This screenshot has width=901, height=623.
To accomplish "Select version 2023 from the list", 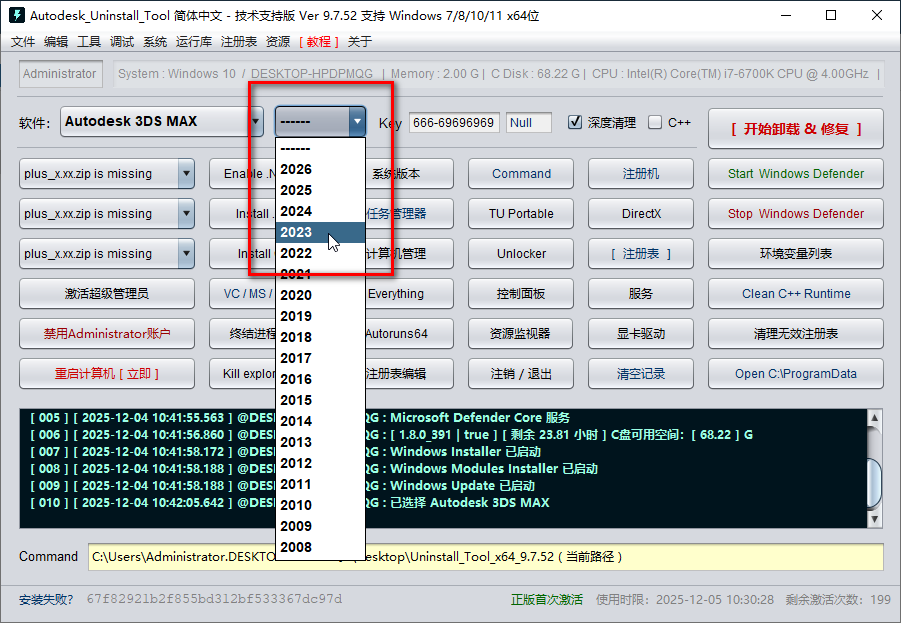I will pyautogui.click(x=320, y=232).
